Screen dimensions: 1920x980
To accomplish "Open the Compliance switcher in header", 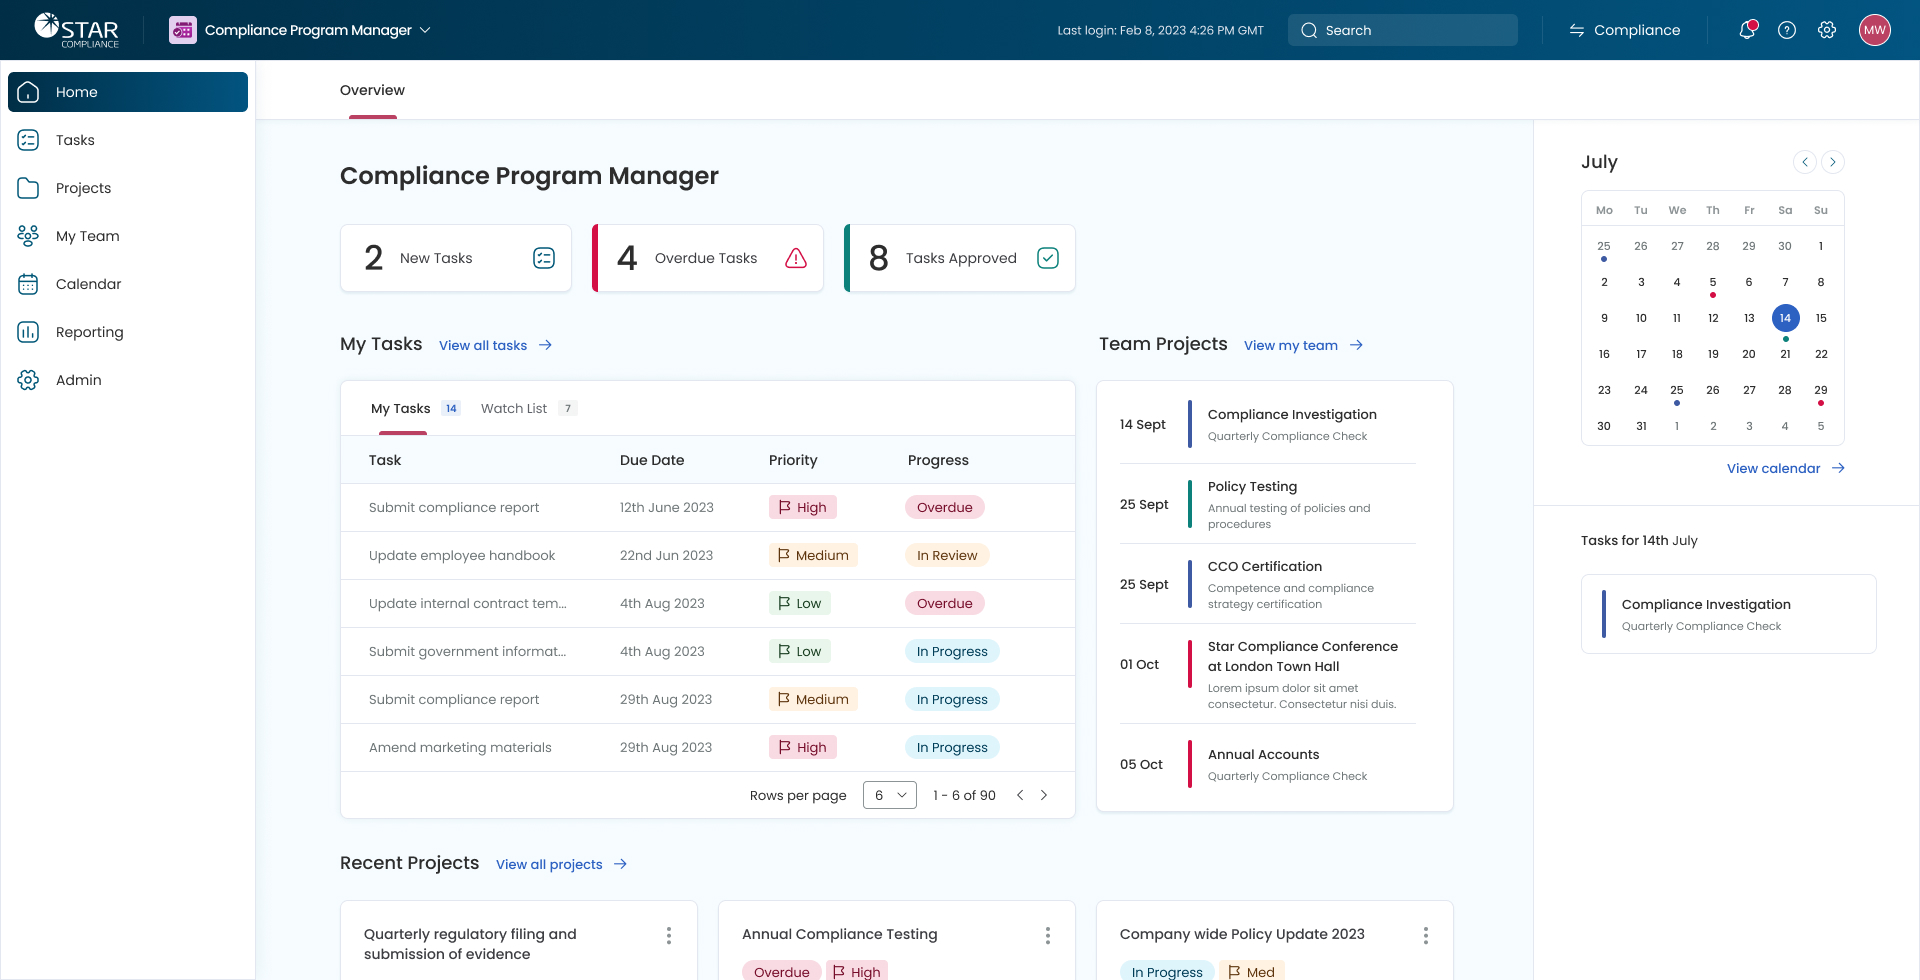I will (1625, 30).
